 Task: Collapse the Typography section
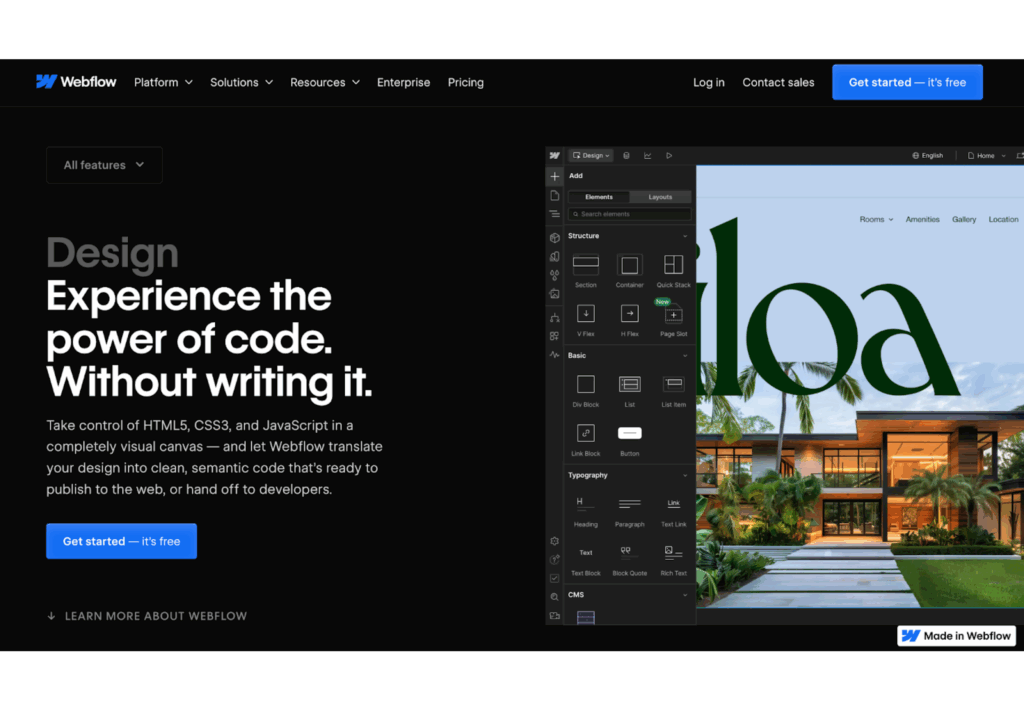coord(685,475)
